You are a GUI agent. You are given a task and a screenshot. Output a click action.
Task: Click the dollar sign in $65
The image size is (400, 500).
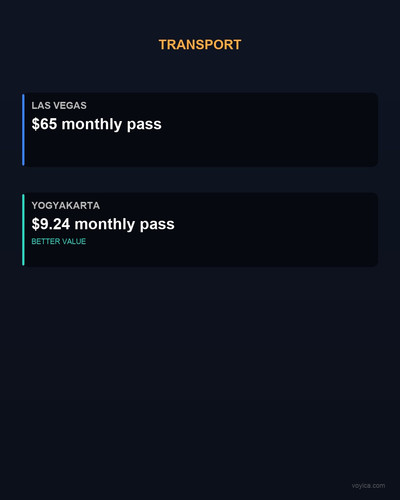pos(36,124)
